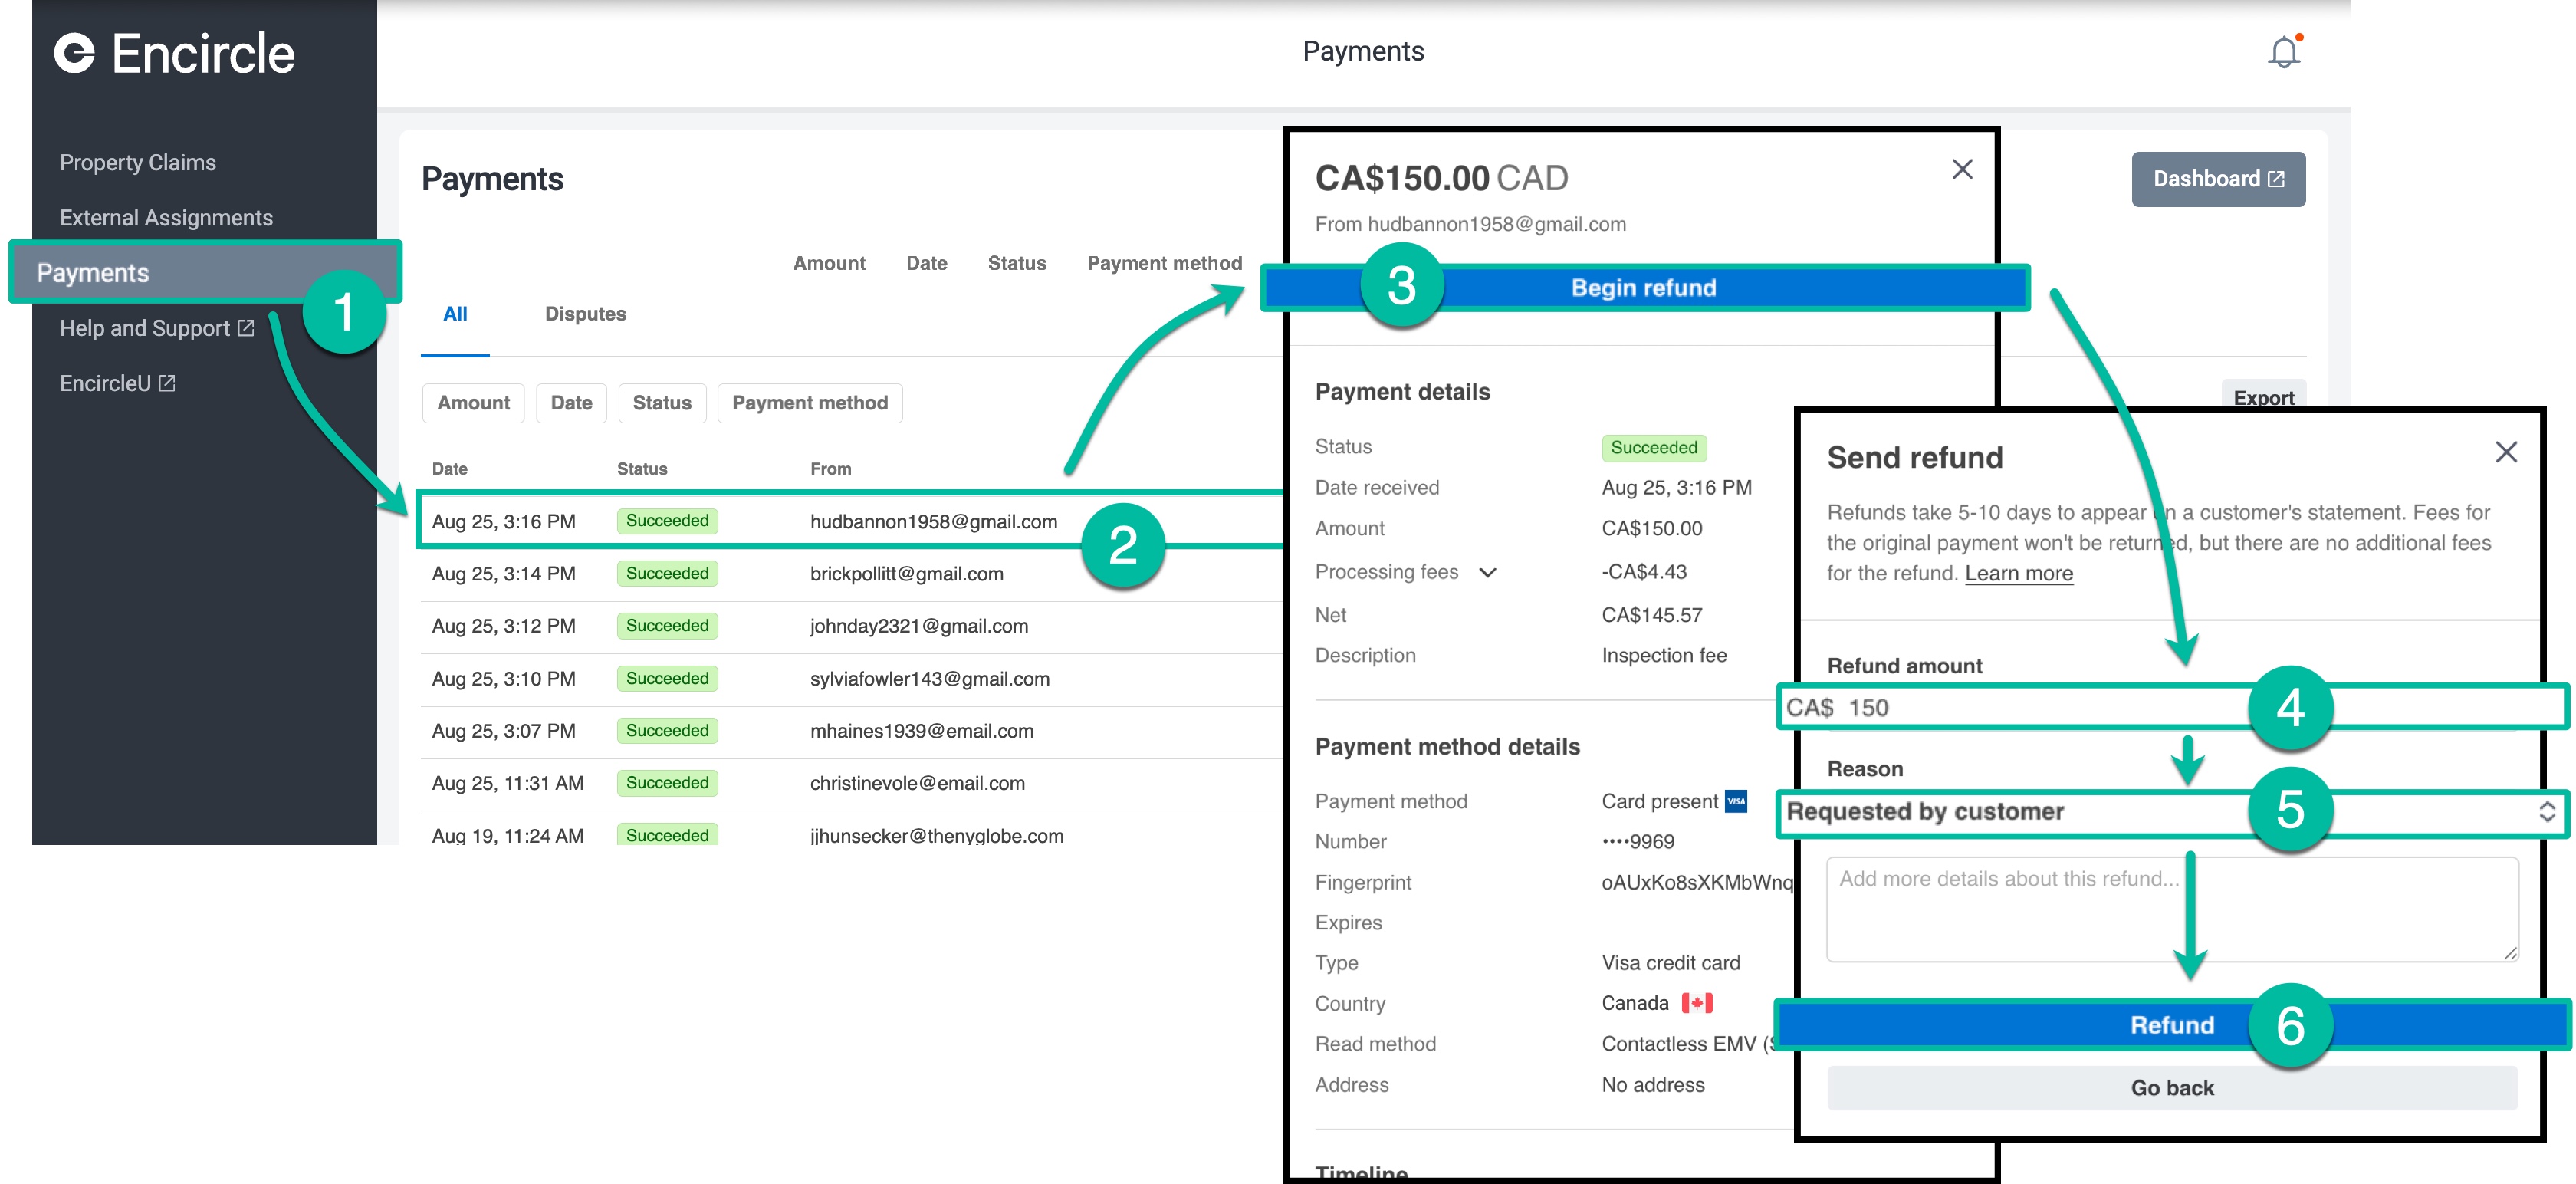This screenshot has height=1184, width=2576.
Task: Close the CA$150.00 payment detail panel
Action: (x=1962, y=170)
